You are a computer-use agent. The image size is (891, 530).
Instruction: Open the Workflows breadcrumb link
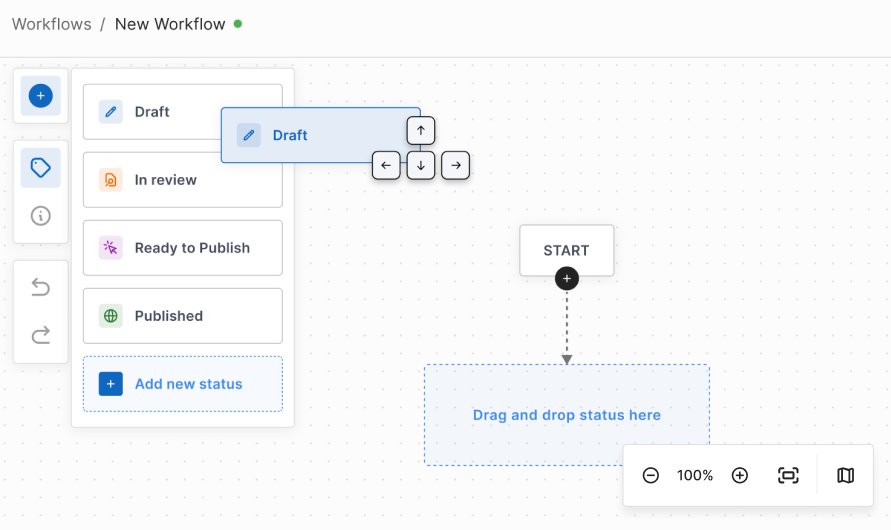(x=52, y=24)
